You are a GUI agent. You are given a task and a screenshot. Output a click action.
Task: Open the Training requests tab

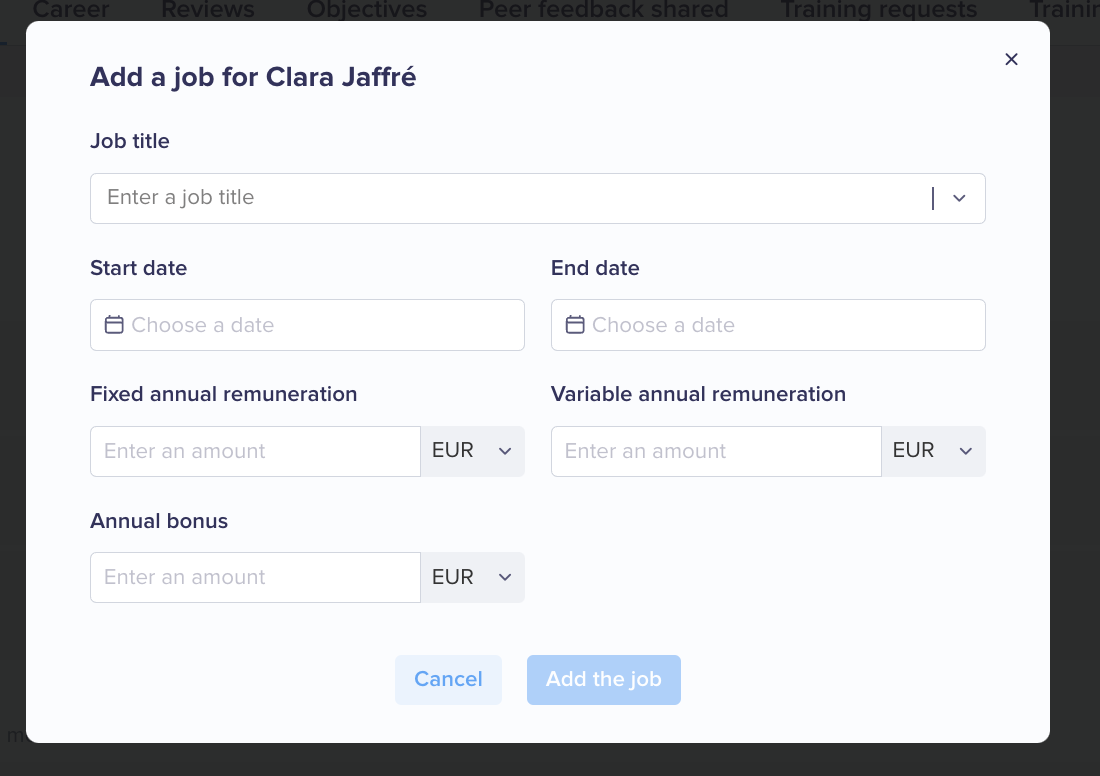pyautogui.click(x=878, y=9)
